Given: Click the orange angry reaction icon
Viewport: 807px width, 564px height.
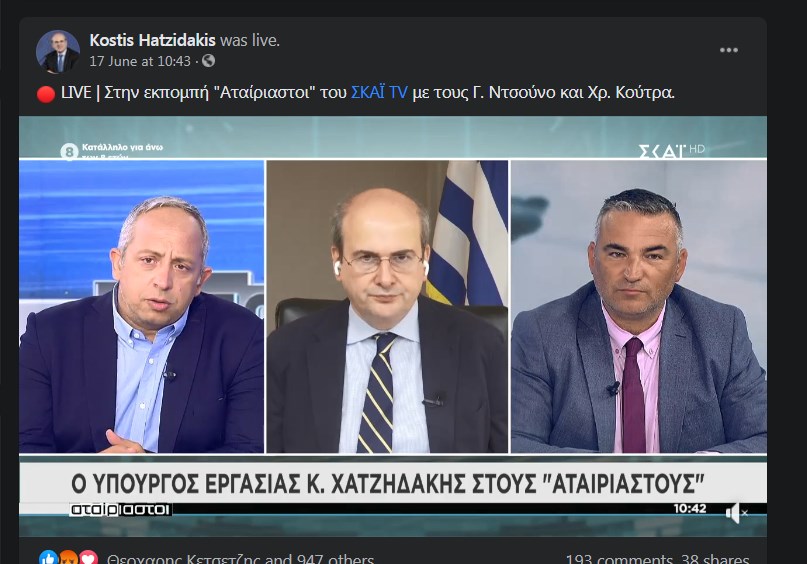Looking at the screenshot, I should pos(68,557).
